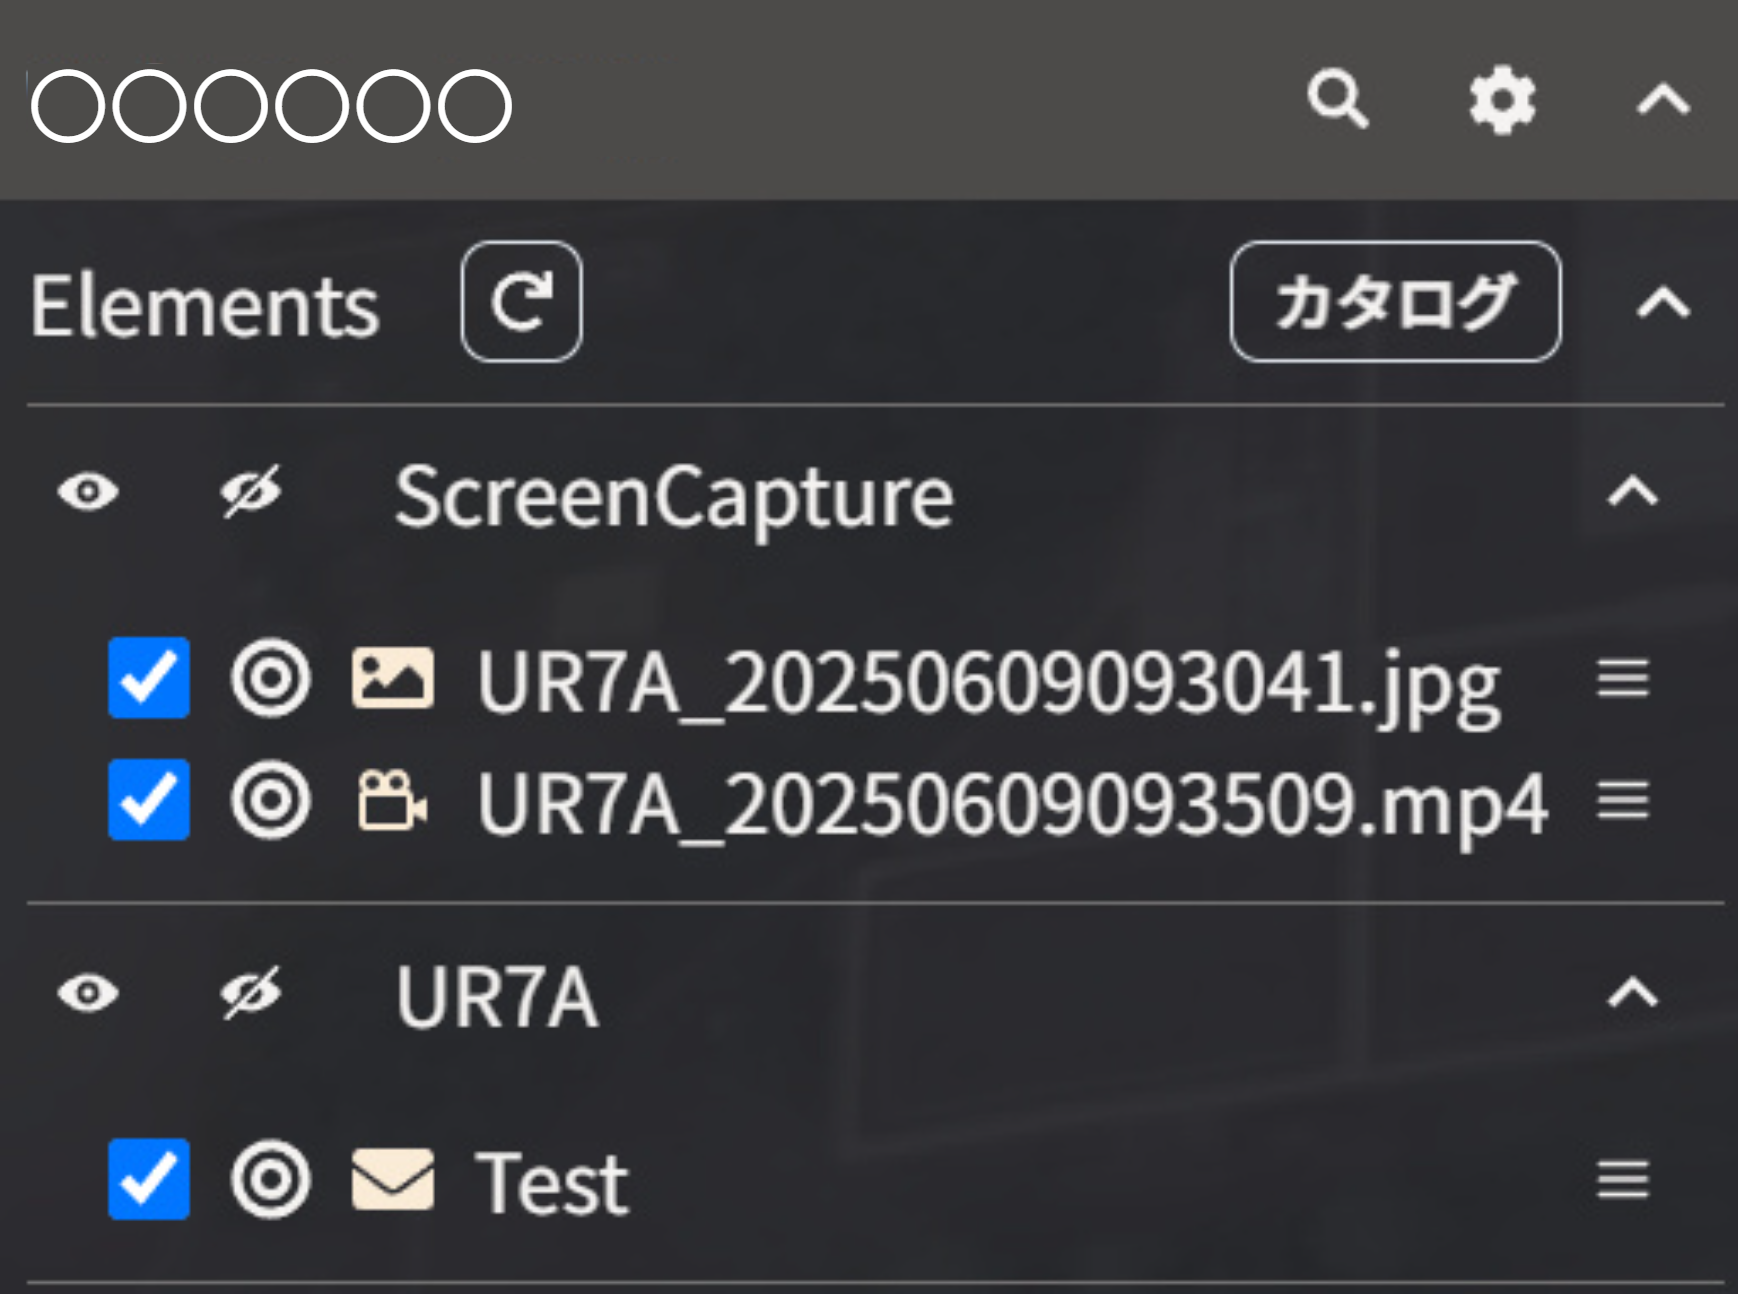1738x1294 pixels.
Task: Click the target icon beside Test
Action: (271, 1180)
